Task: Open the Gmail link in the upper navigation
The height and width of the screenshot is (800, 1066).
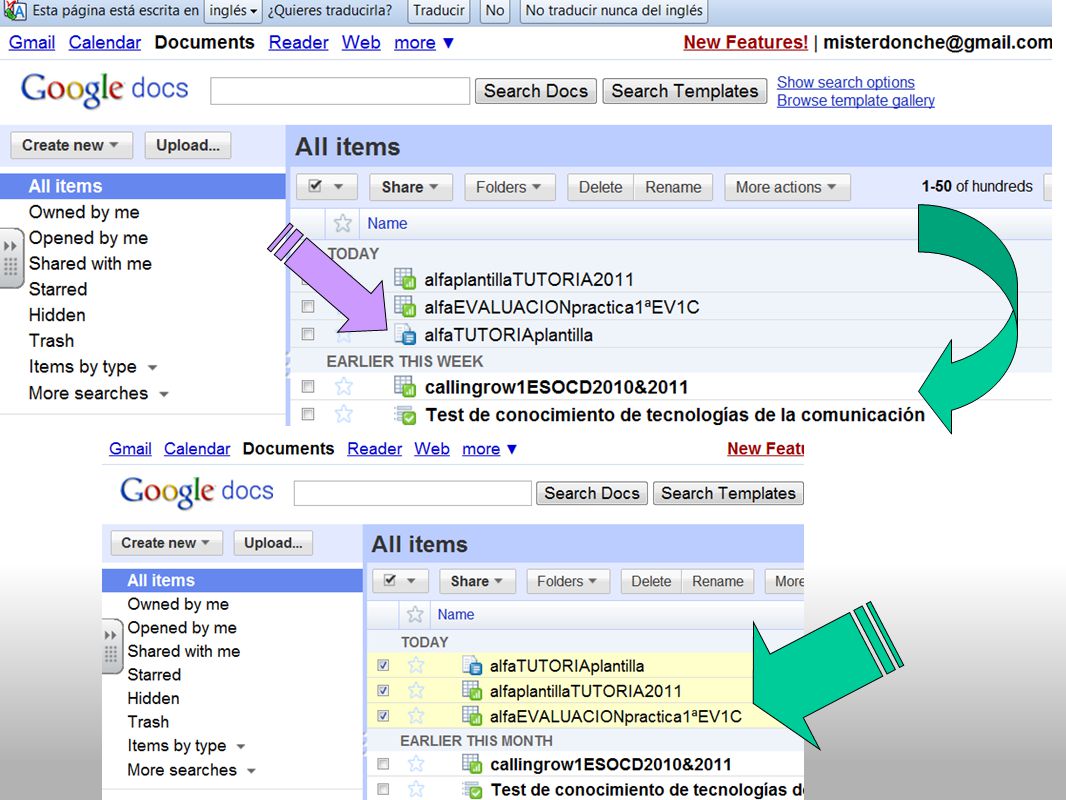Action: point(32,42)
